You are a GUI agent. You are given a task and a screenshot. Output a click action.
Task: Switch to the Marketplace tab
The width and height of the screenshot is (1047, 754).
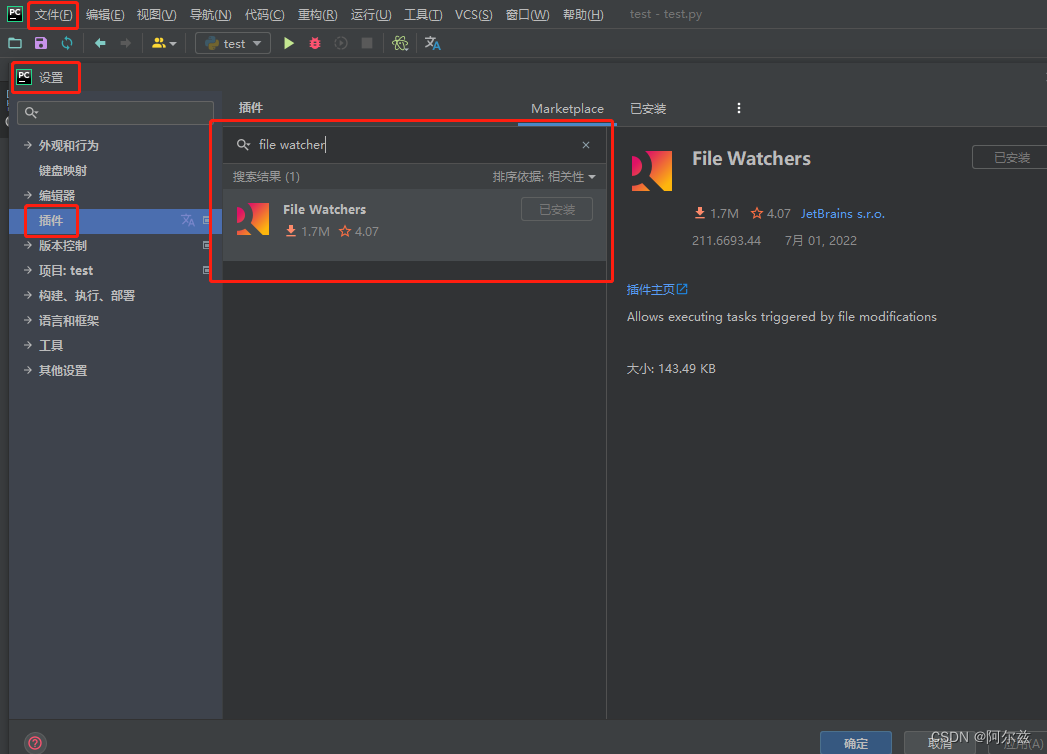click(x=567, y=108)
